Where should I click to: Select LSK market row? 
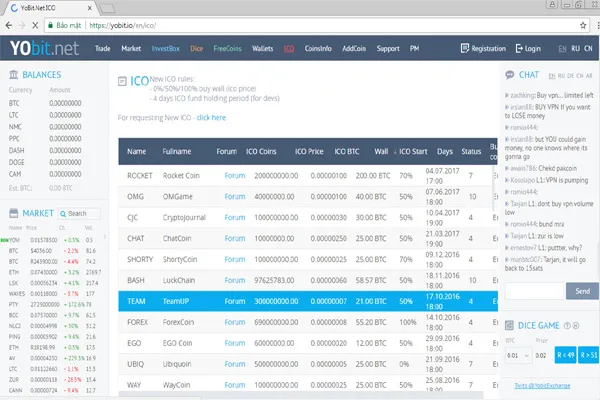55,283
